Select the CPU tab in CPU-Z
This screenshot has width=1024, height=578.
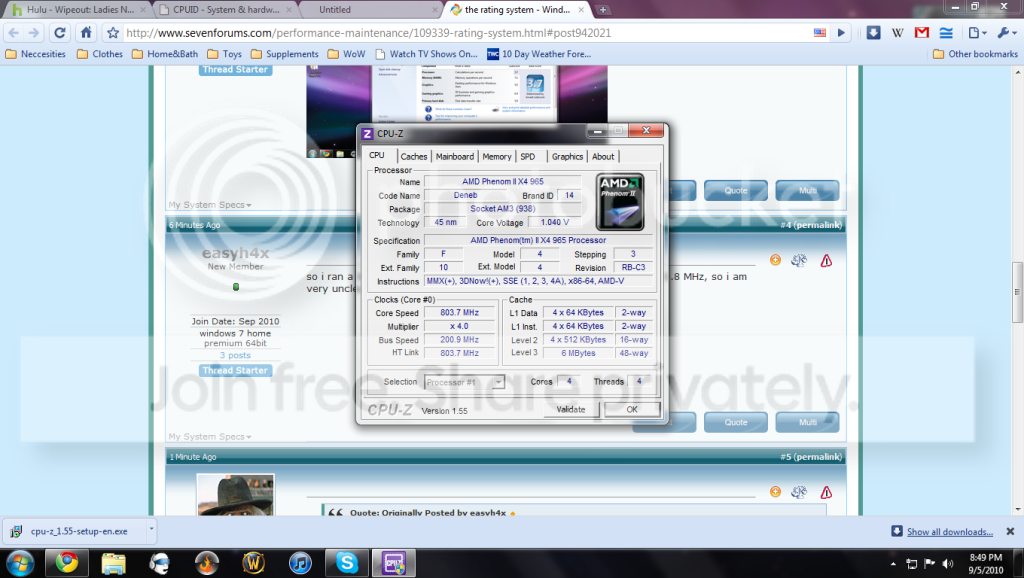click(377, 155)
